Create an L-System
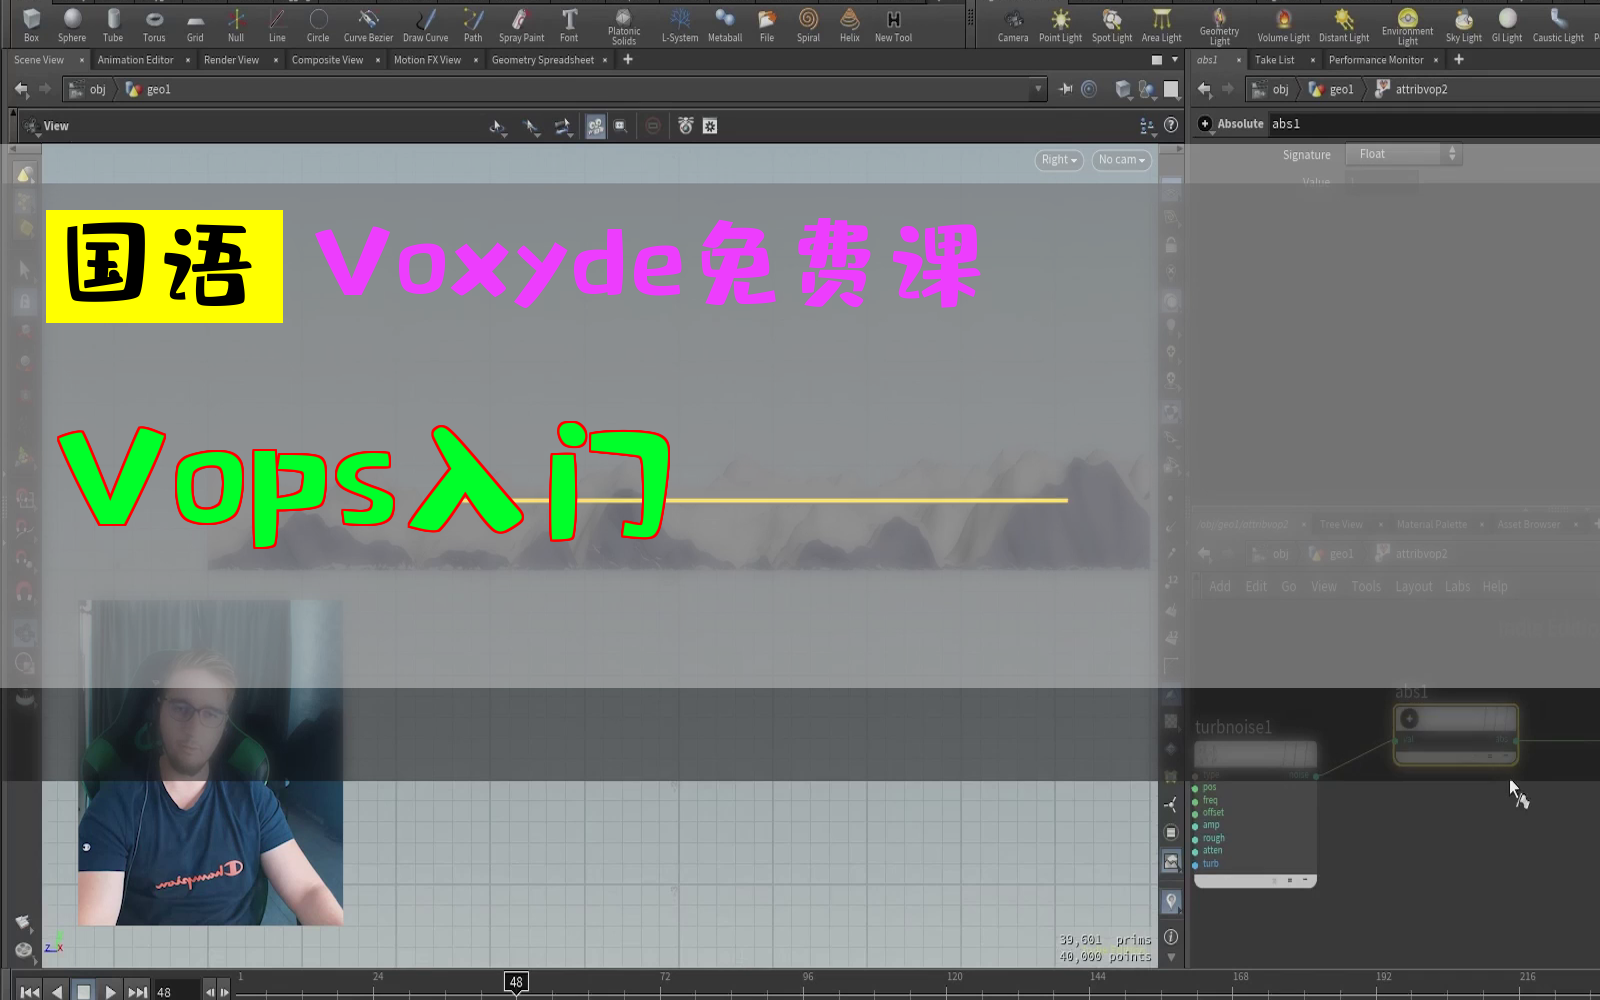 click(x=680, y=25)
